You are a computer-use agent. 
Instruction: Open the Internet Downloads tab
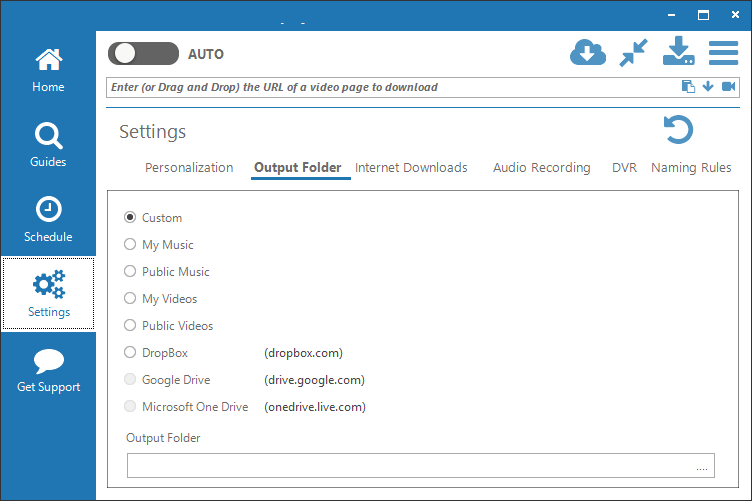[411, 167]
